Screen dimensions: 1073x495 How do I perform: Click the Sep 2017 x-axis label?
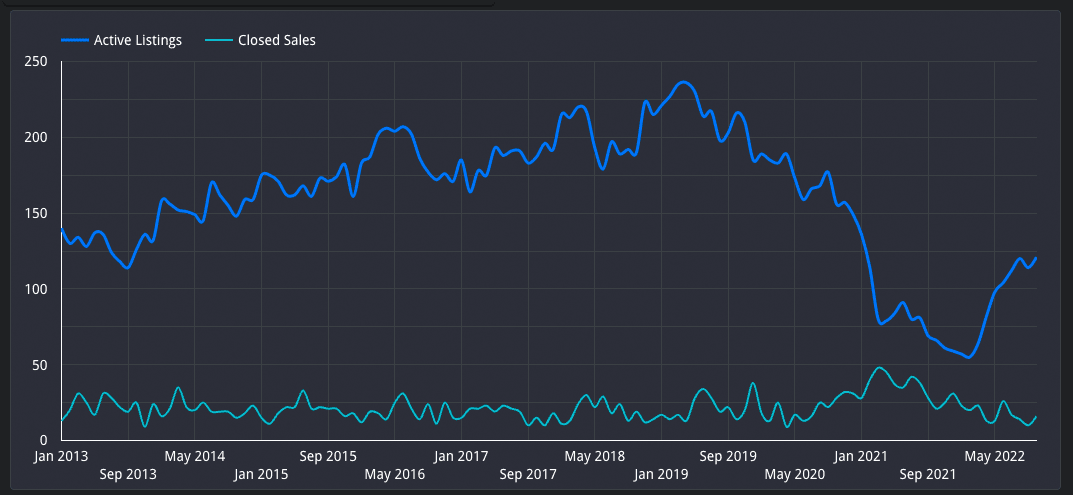click(528, 474)
